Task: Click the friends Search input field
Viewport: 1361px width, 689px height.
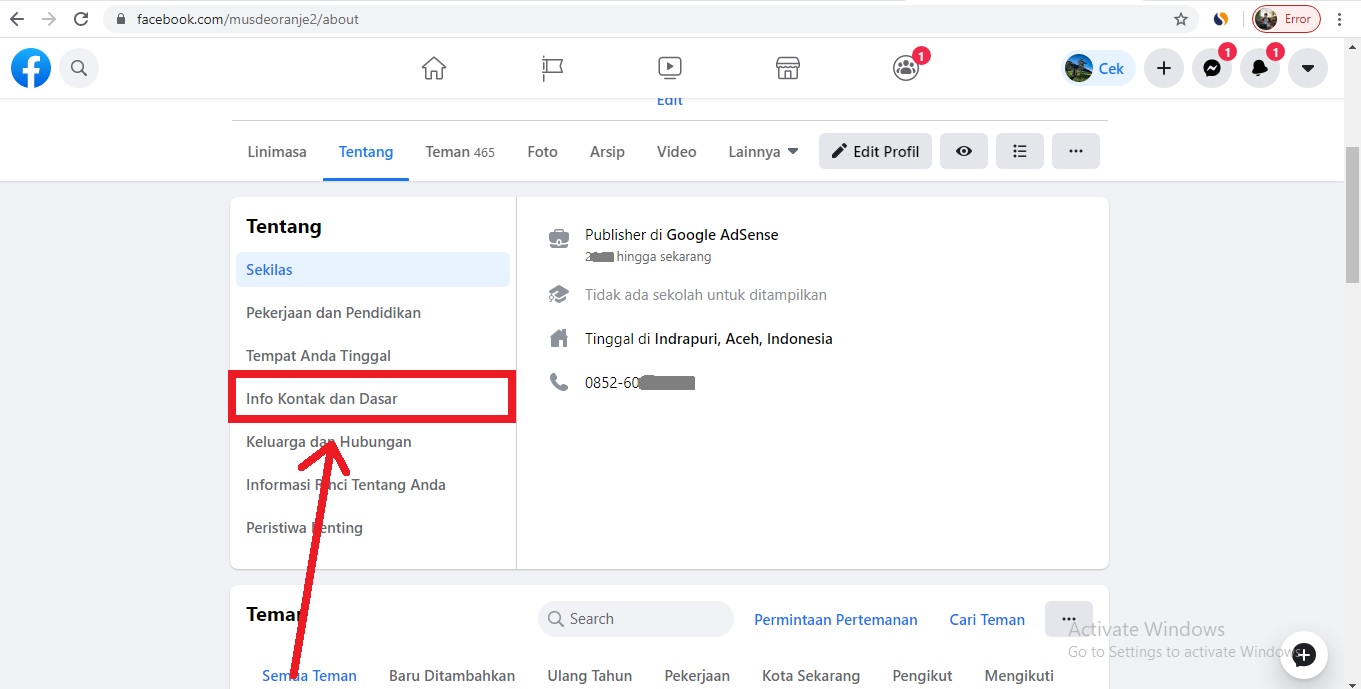Action: (x=635, y=618)
